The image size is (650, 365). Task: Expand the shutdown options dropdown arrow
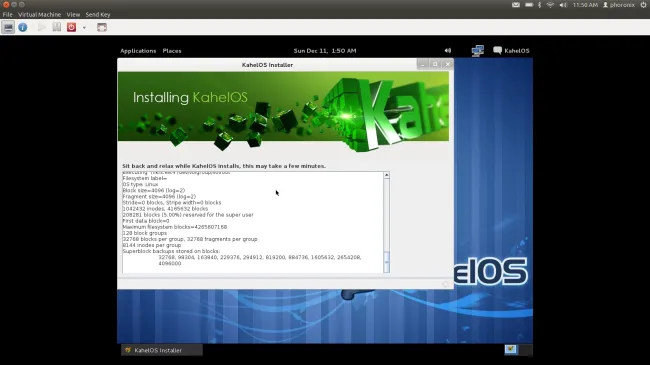tap(84, 28)
